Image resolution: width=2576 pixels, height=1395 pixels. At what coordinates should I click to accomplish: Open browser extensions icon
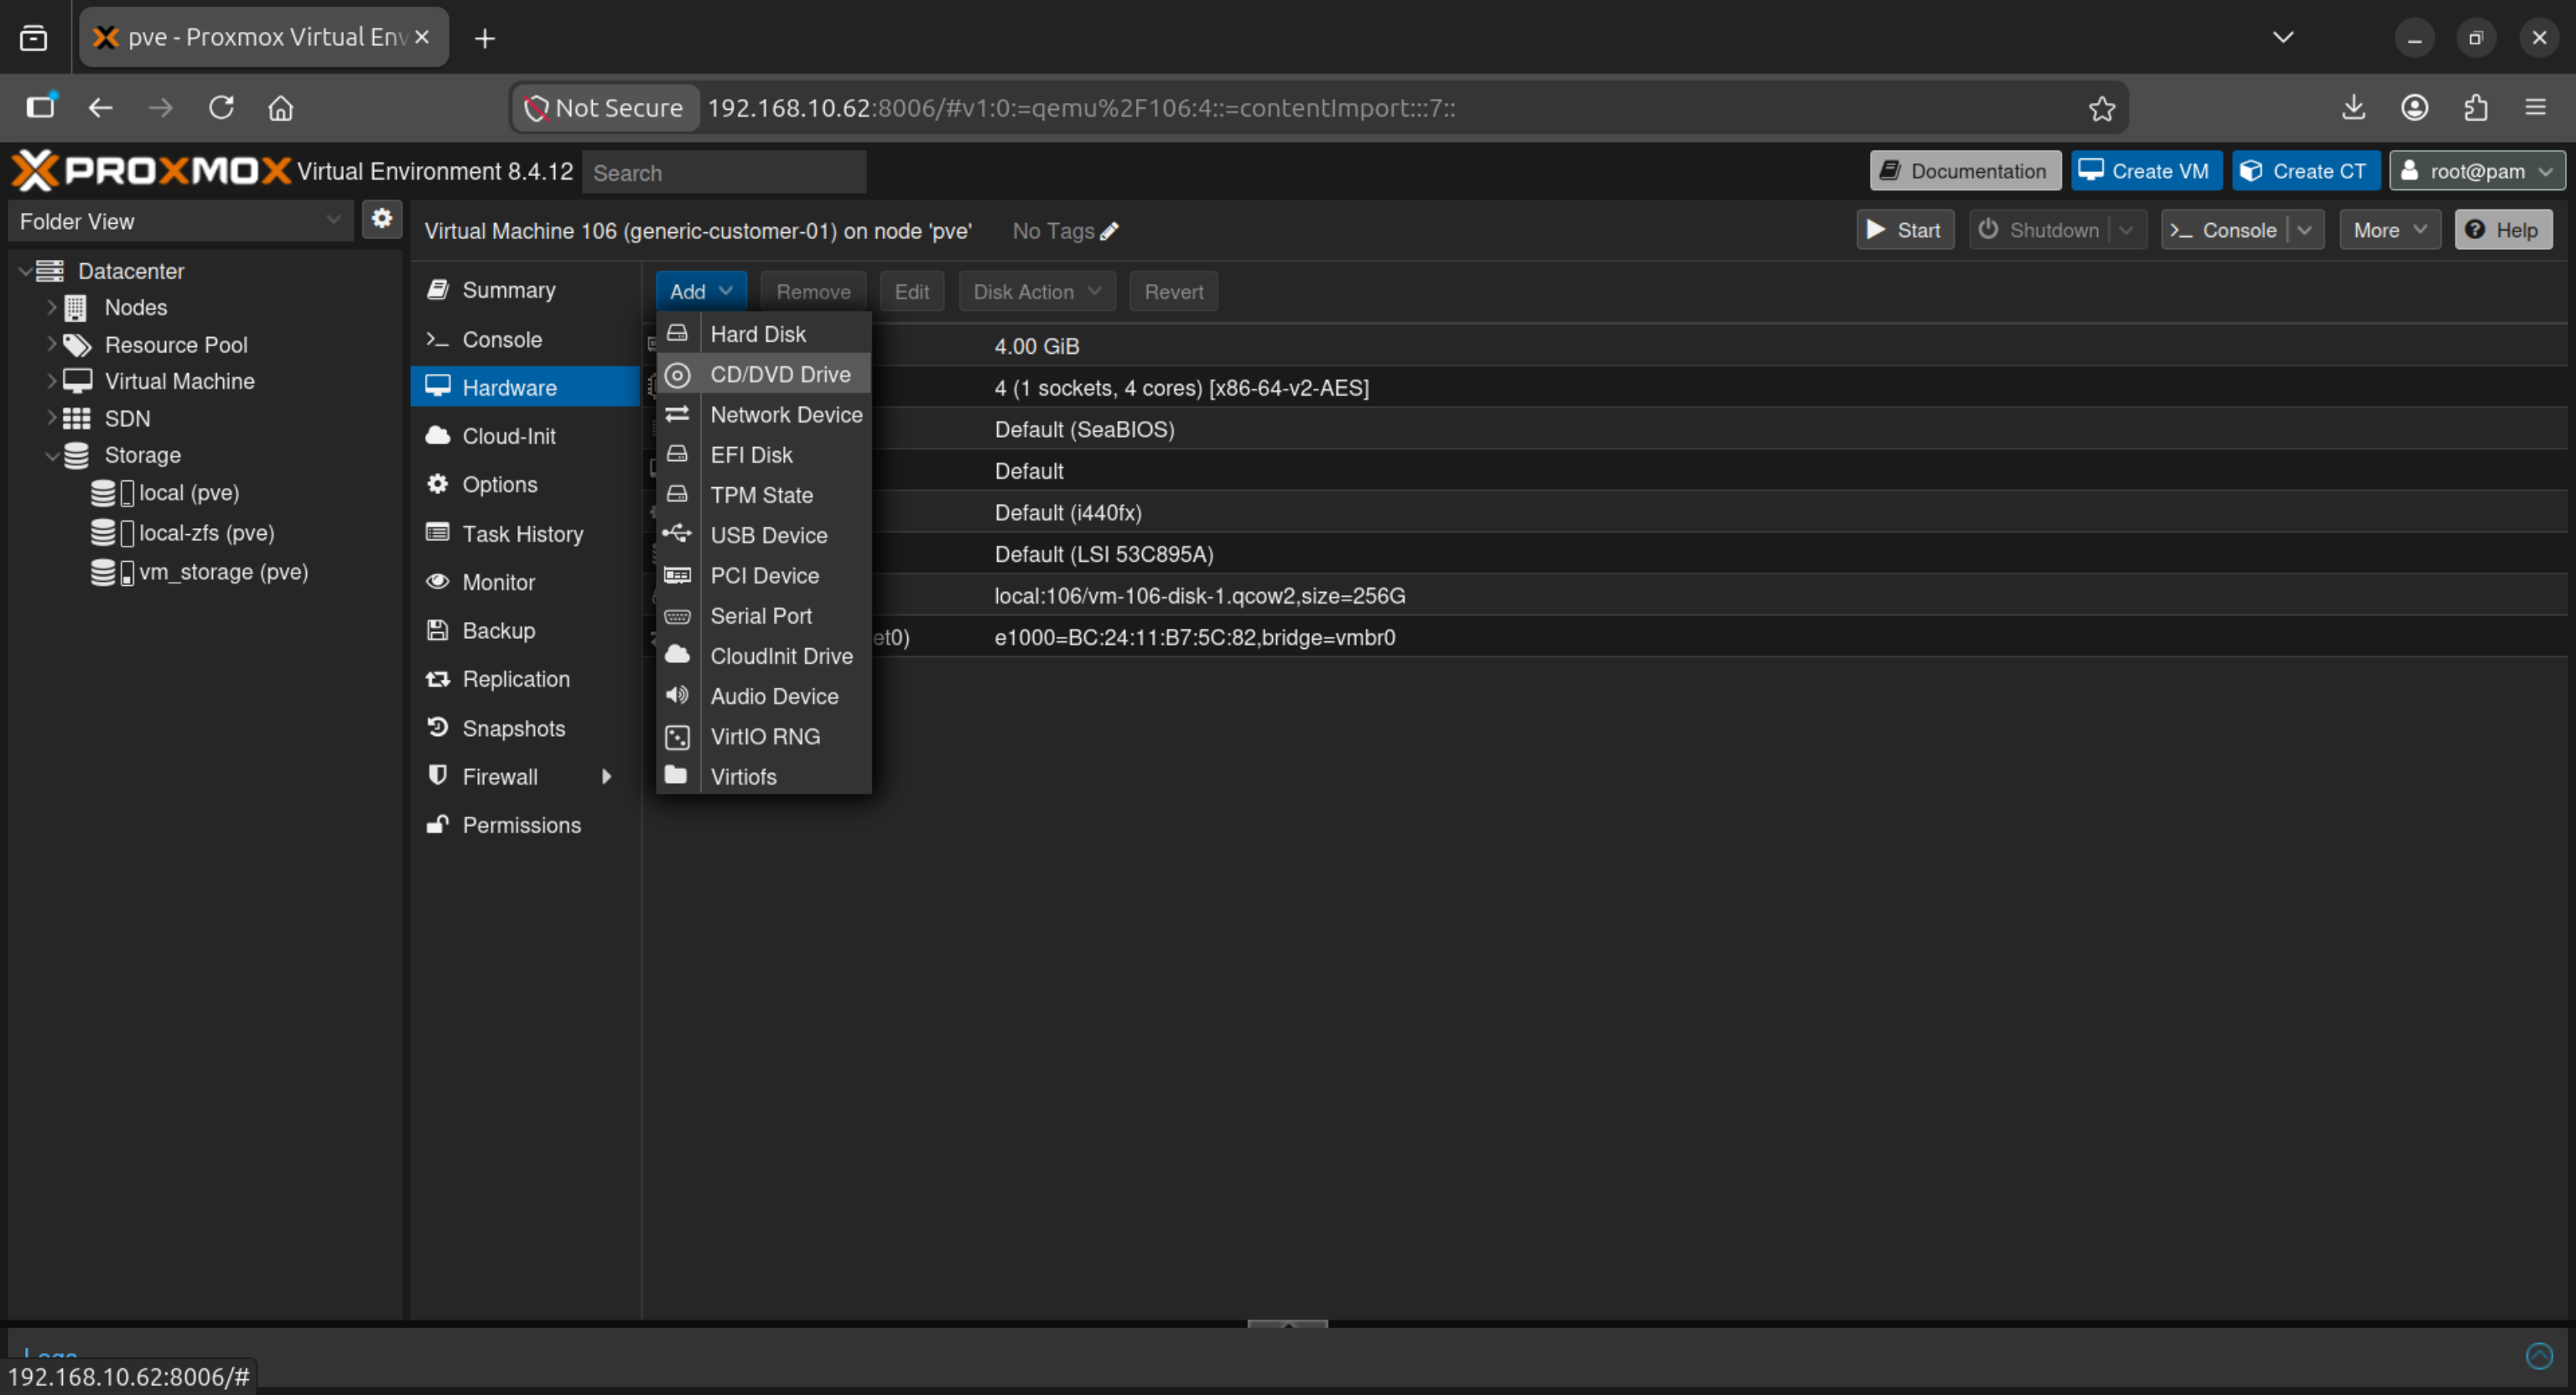pos(2475,108)
